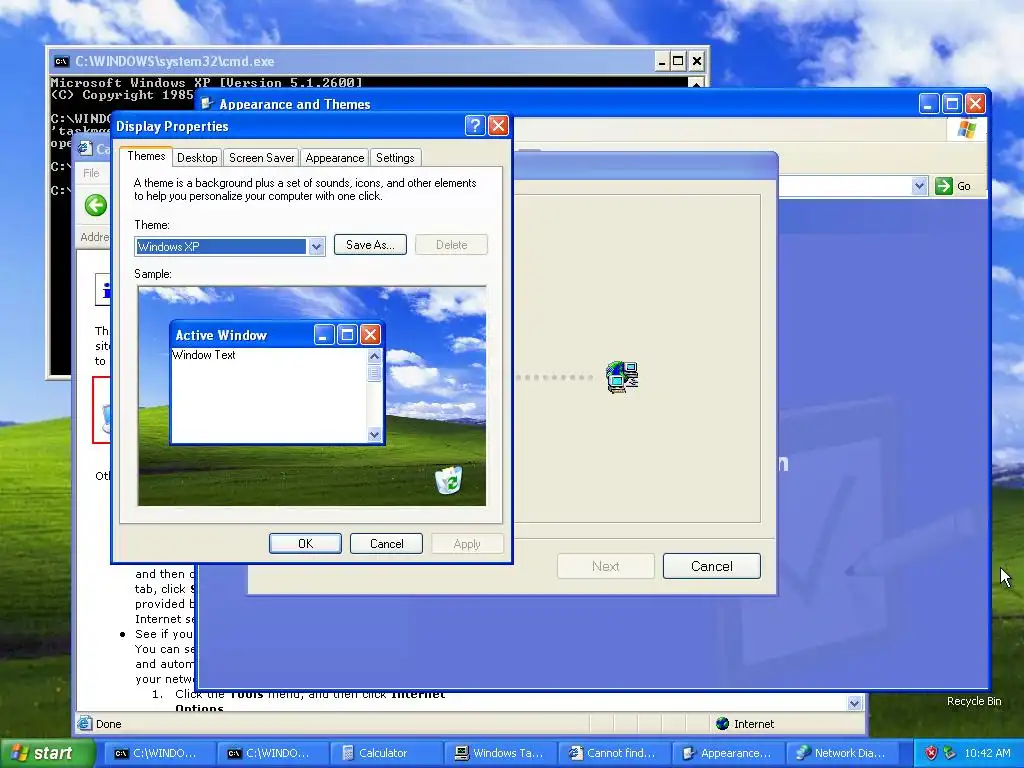Click the sample window scrollbar down arrow
The image size is (1024, 768).
point(374,434)
